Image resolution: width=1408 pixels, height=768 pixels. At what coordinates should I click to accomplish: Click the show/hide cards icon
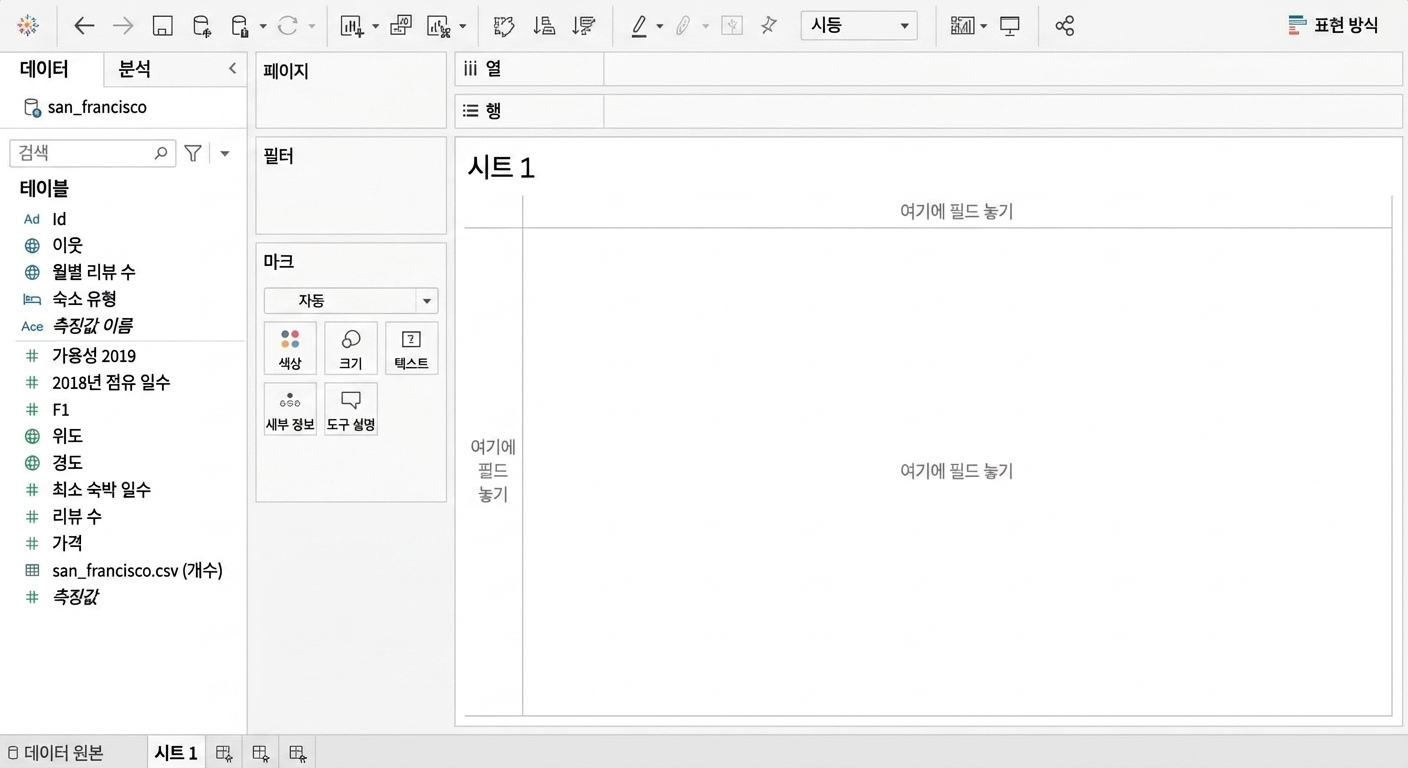coord(962,27)
